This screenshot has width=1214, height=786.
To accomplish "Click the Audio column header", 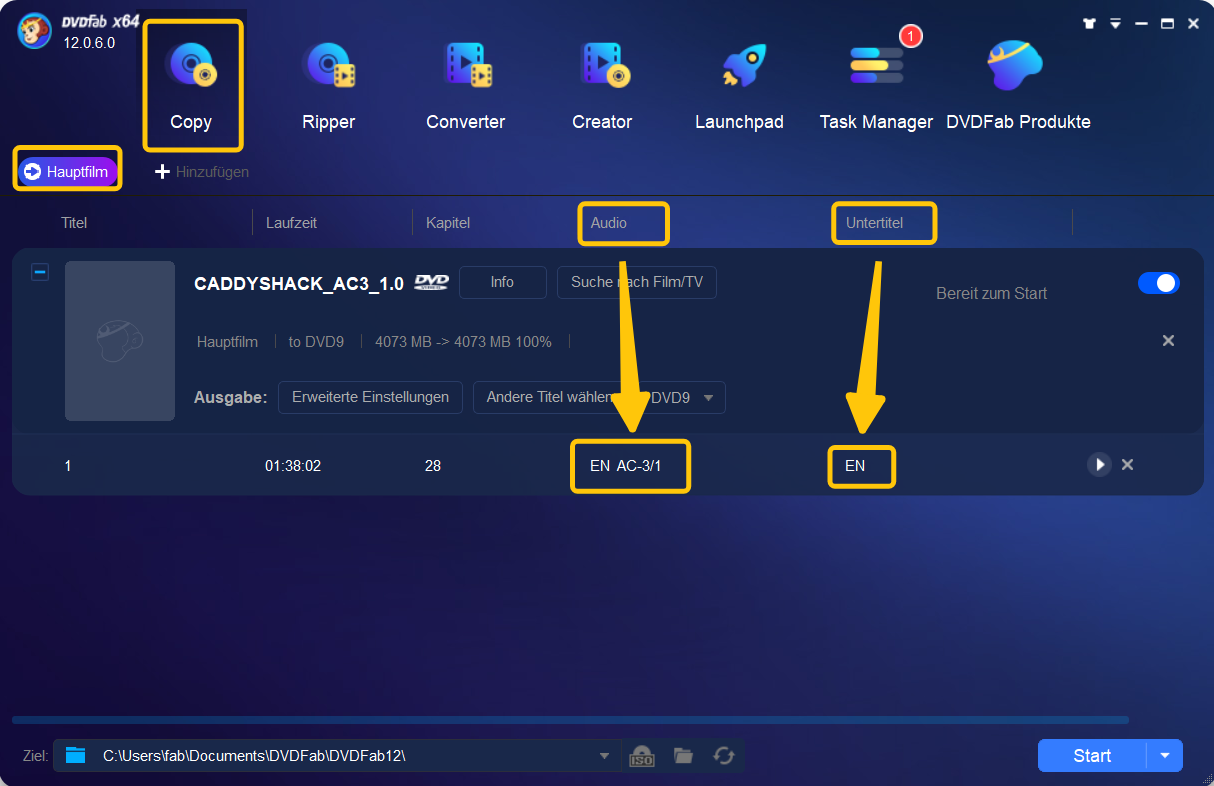I will tap(609, 223).
